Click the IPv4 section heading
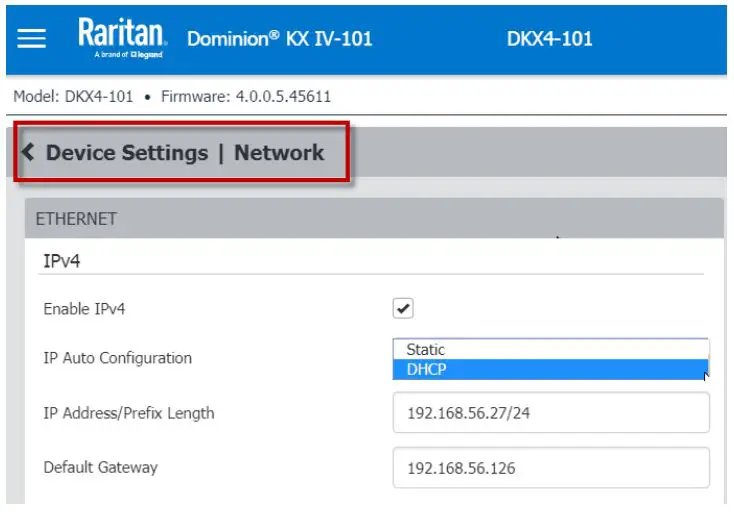Image resolution: width=734 pixels, height=512 pixels. 61,261
